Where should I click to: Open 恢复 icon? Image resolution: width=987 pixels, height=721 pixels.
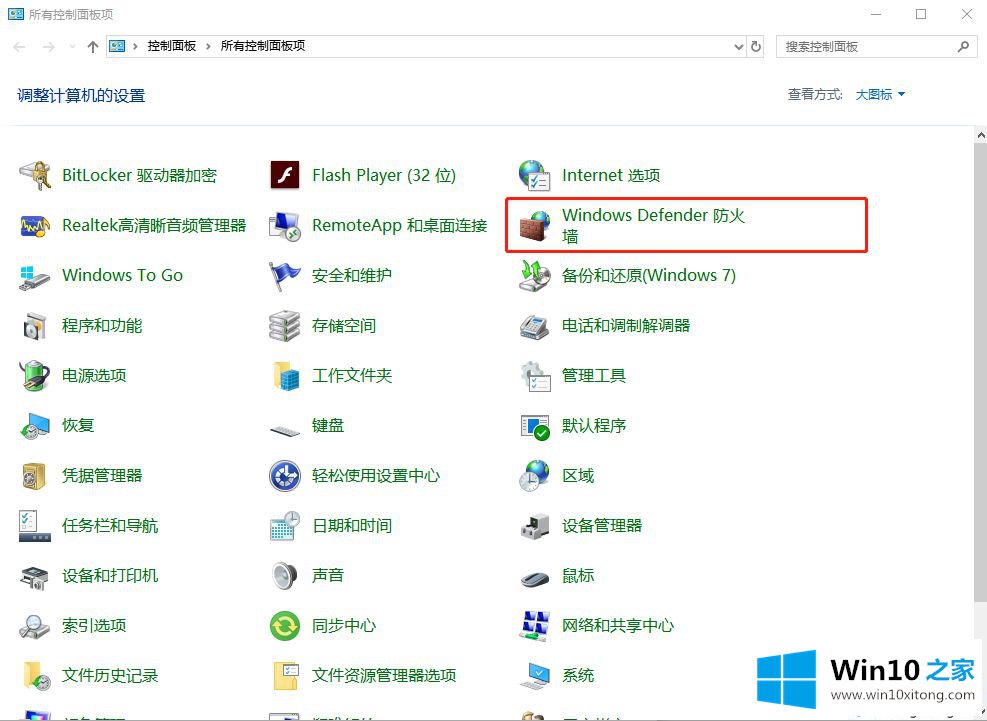coord(35,426)
